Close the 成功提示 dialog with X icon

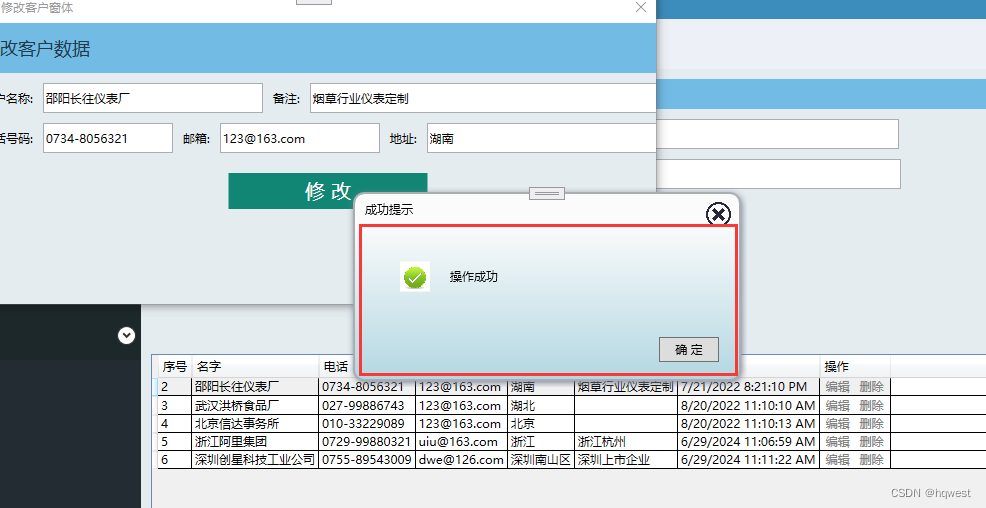[x=718, y=214]
